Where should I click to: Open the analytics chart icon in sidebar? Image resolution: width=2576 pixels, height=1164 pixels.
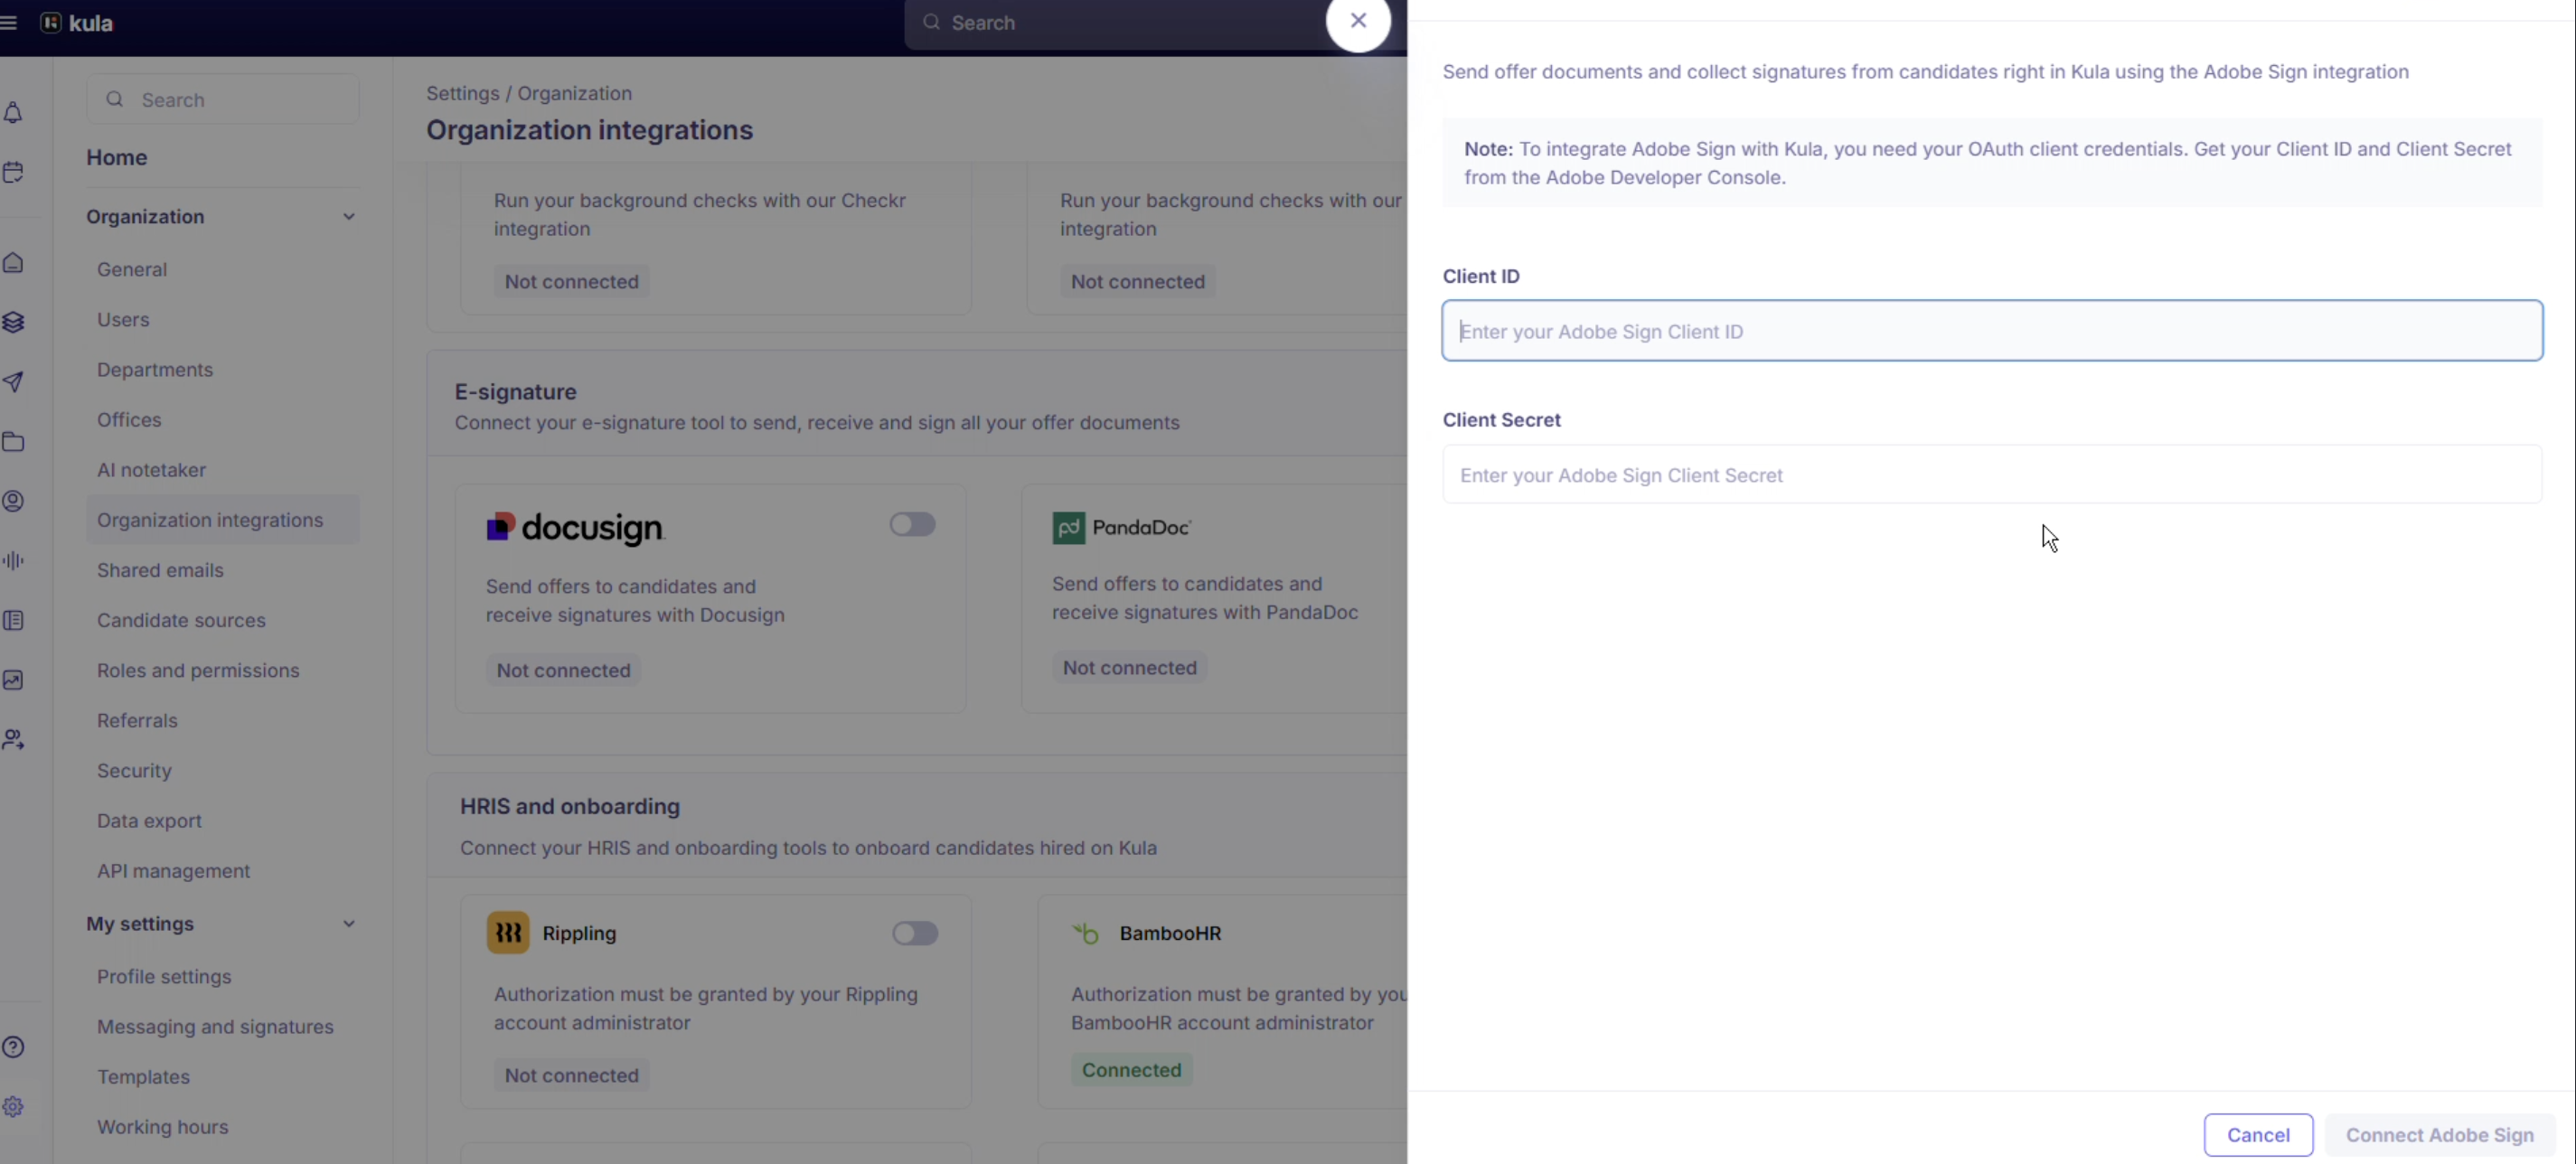tap(14, 680)
